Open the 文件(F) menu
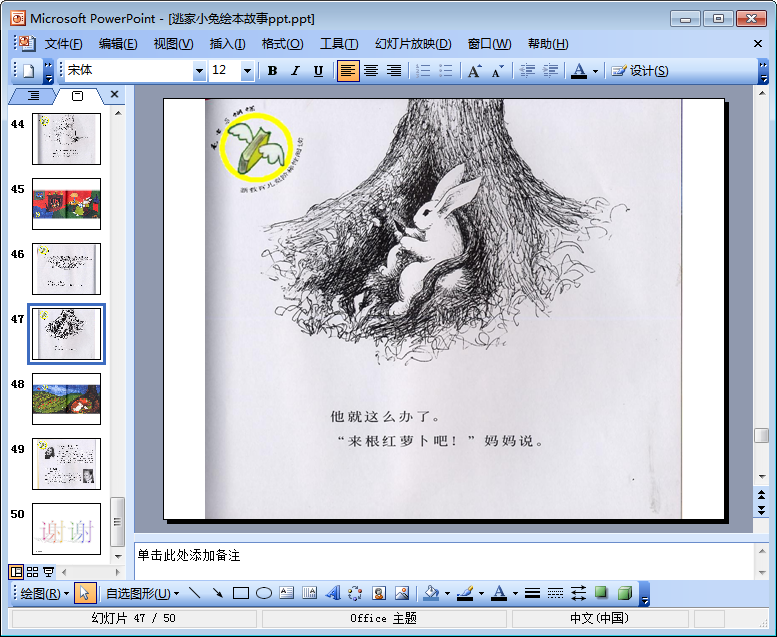The image size is (777, 637). pos(63,44)
